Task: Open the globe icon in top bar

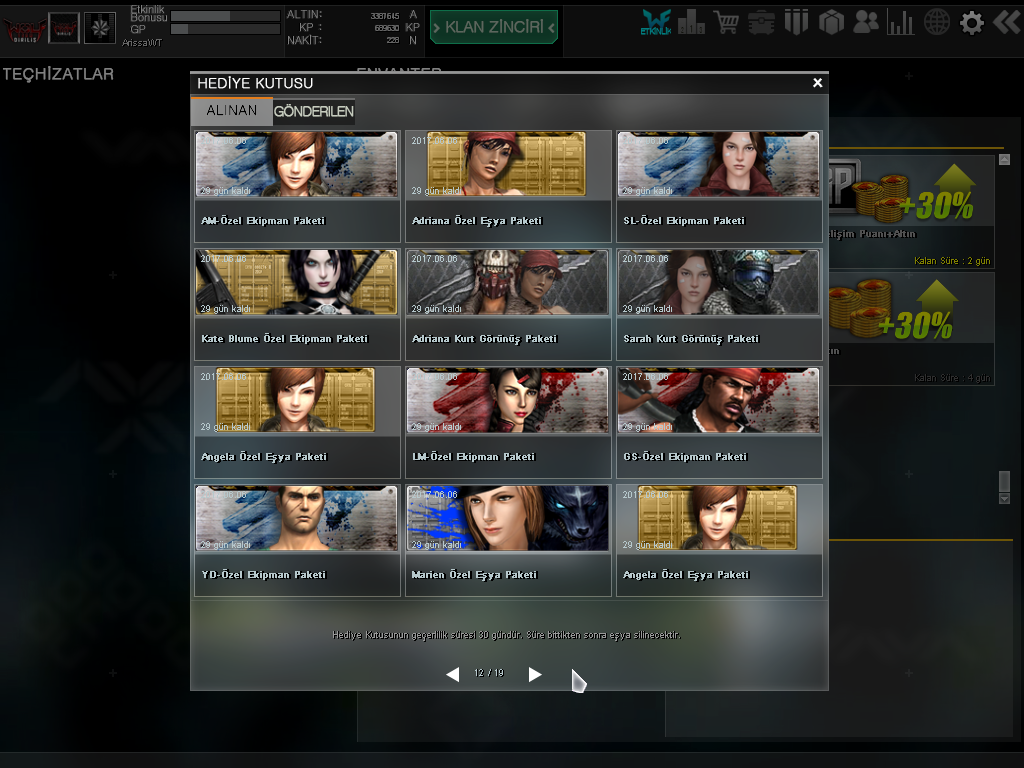Action: tap(936, 23)
